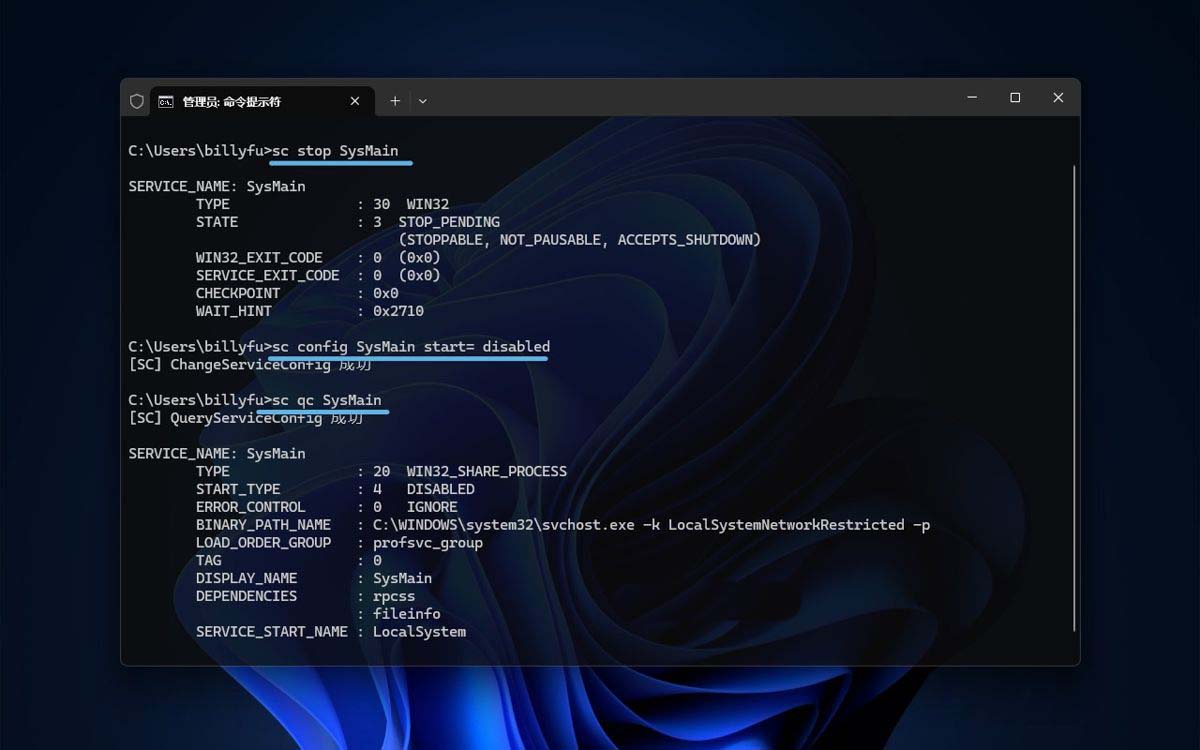Click the Command Prompt icon on the tab

166,101
